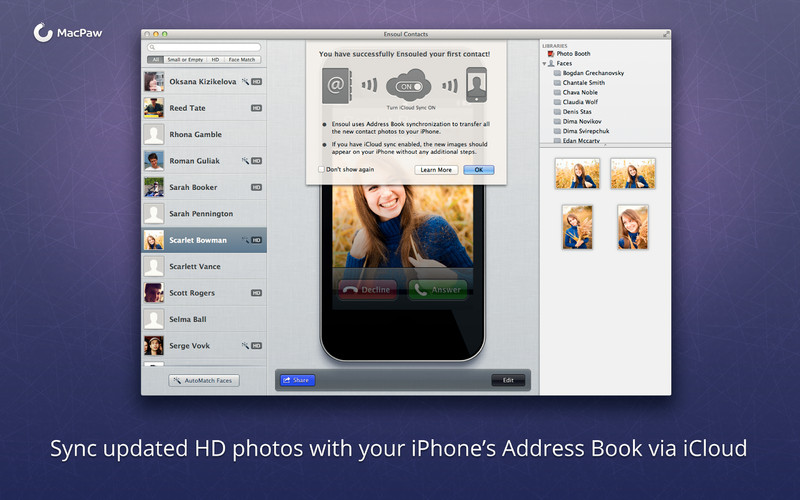This screenshot has height=500, width=800.
Task: Click the HD badge next to Oksana Kizikelova
Action: (x=257, y=82)
